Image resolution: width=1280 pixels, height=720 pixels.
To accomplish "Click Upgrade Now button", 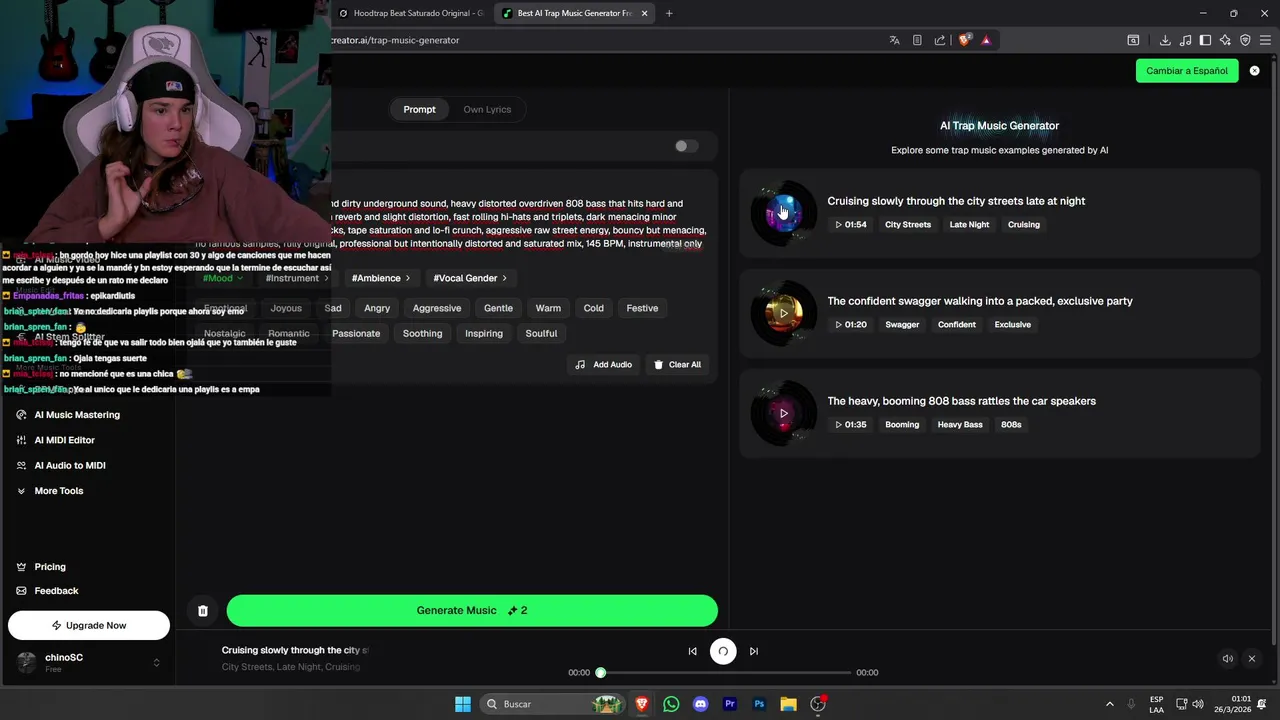I will point(89,626).
